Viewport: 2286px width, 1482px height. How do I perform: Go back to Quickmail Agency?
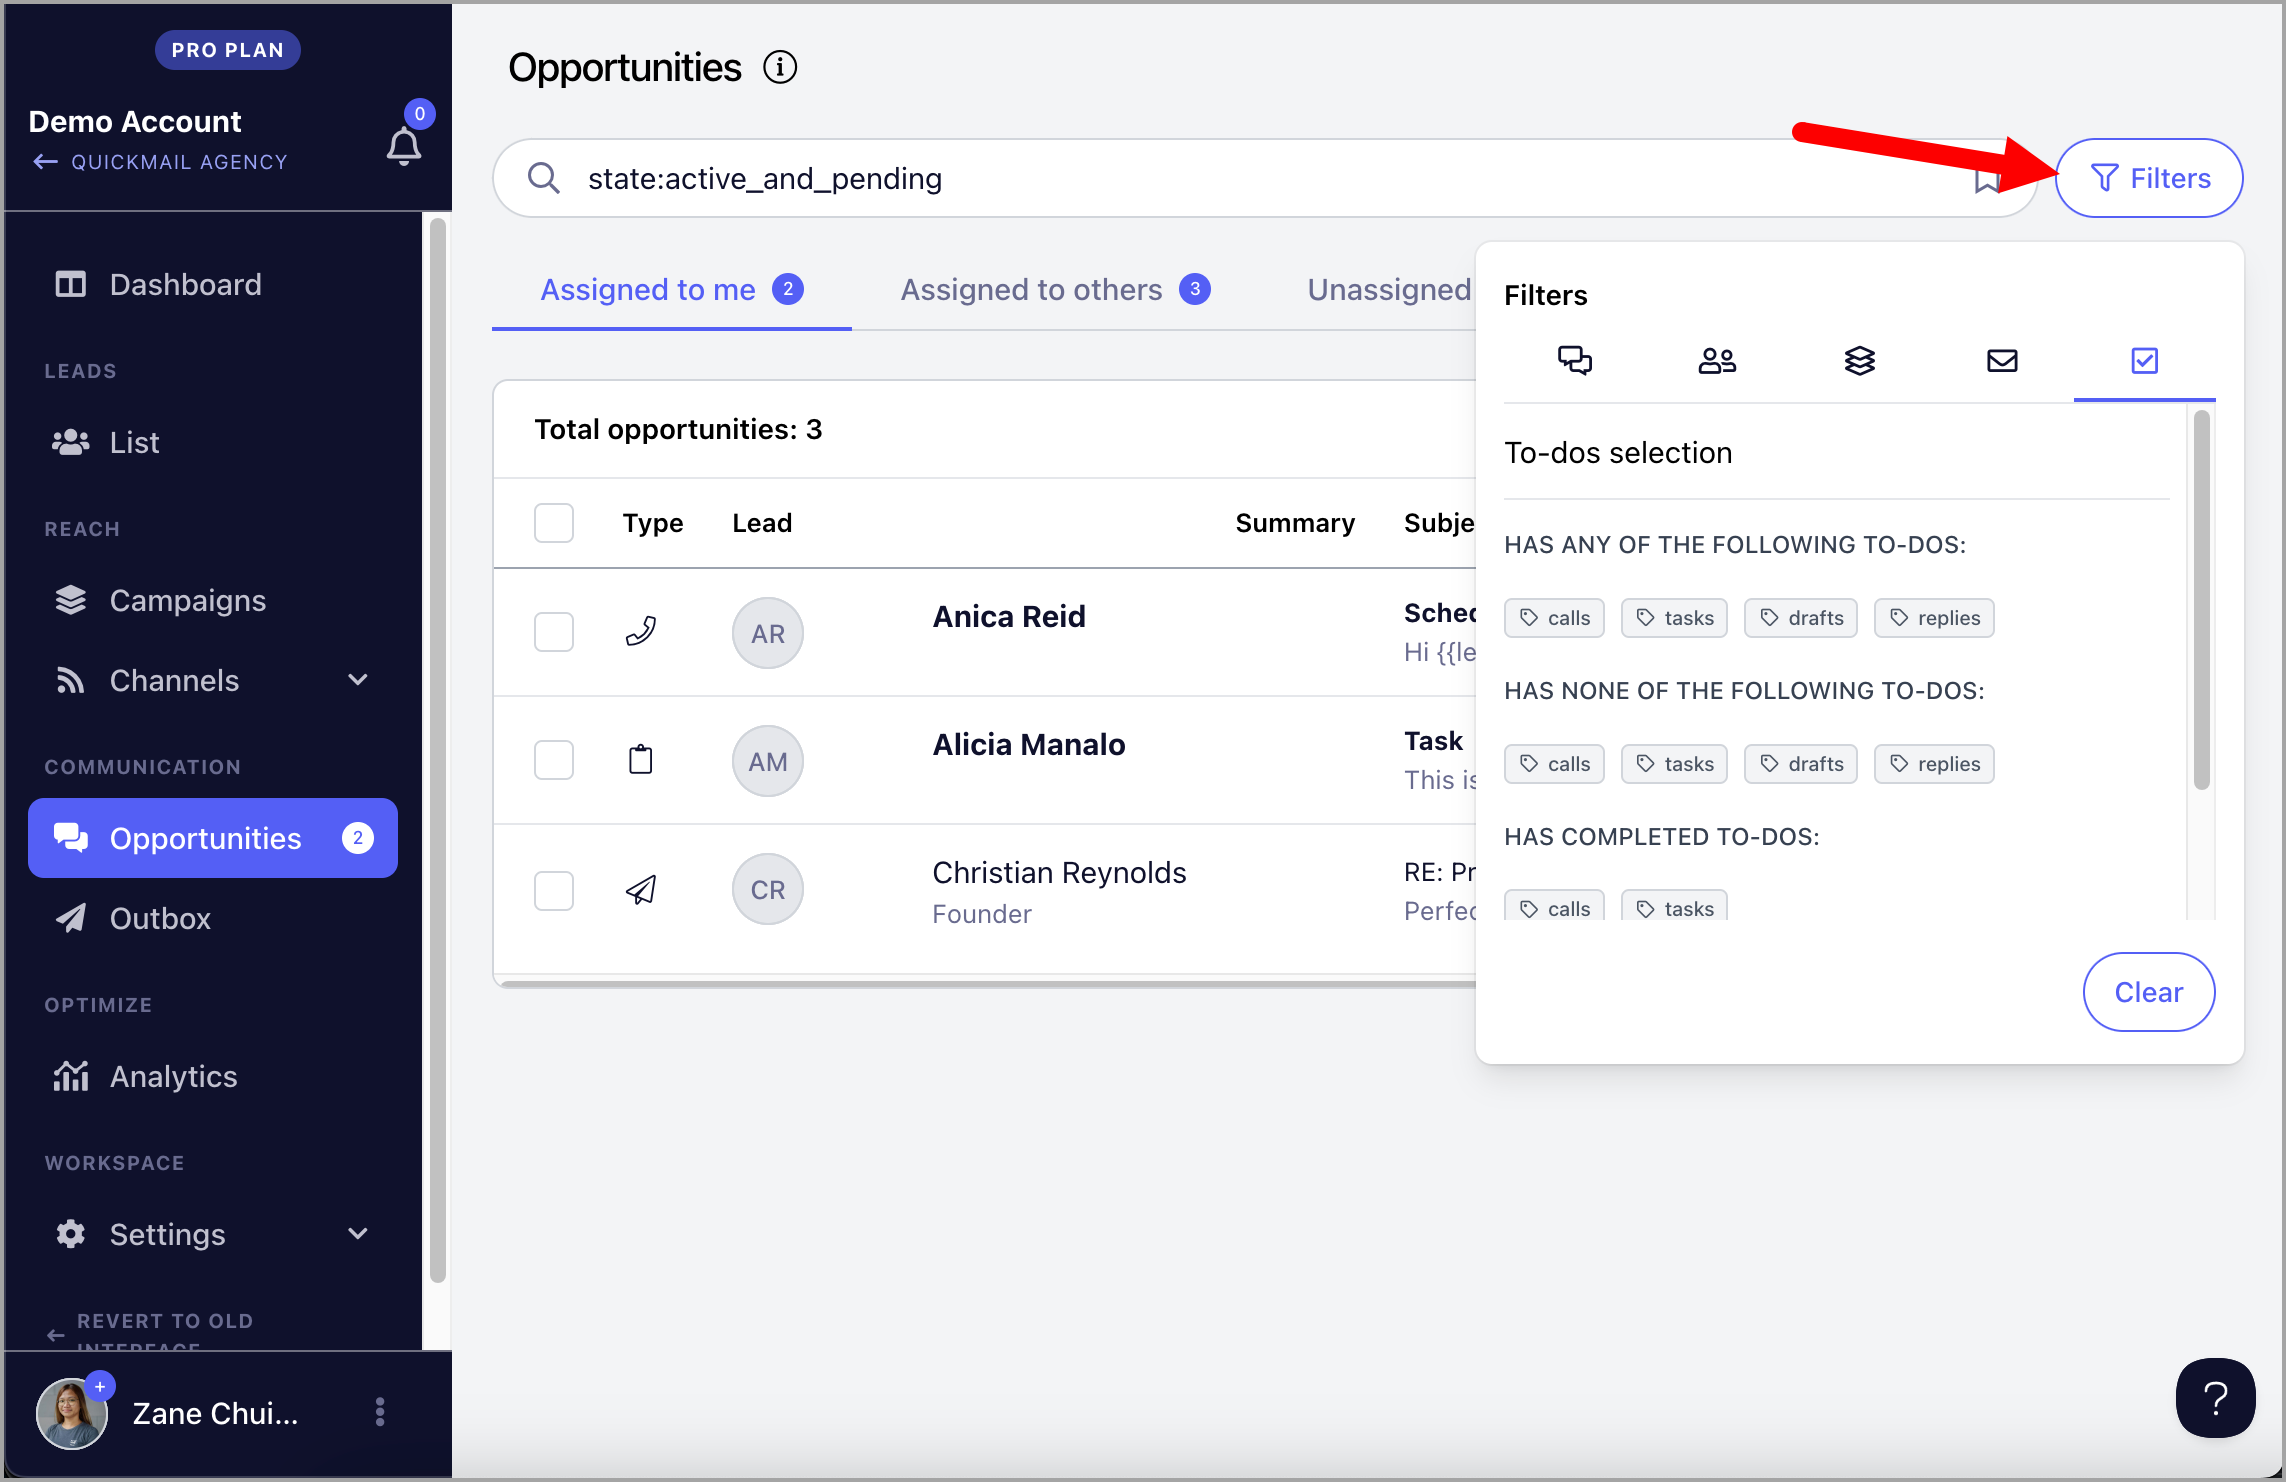click(x=160, y=162)
